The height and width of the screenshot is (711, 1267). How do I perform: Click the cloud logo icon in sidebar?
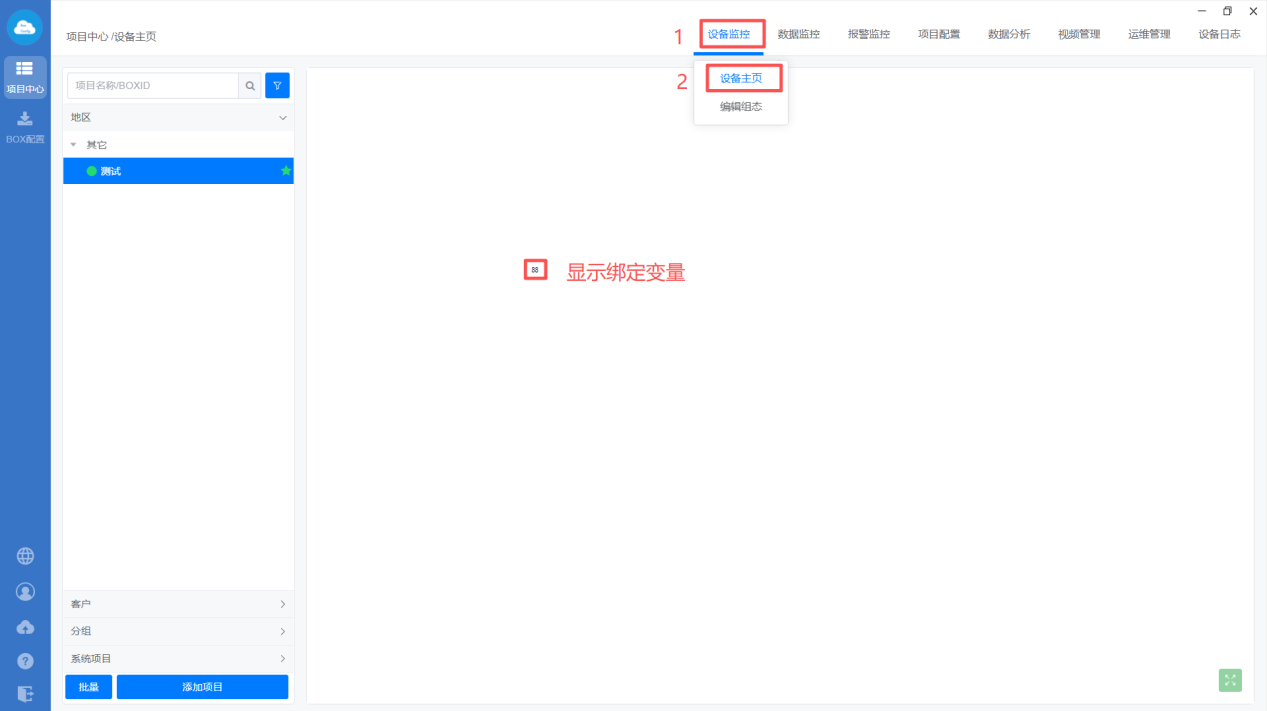25,27
